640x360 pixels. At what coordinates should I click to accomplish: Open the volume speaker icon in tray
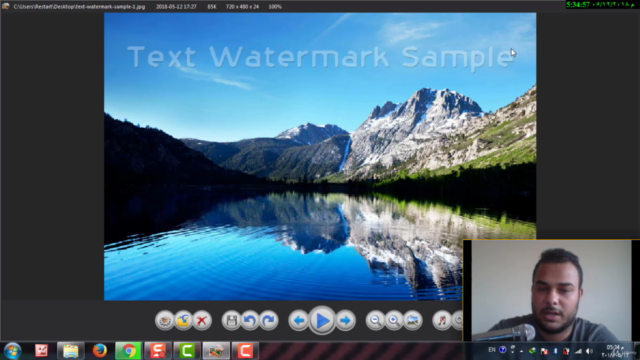(x=589, y=351)
